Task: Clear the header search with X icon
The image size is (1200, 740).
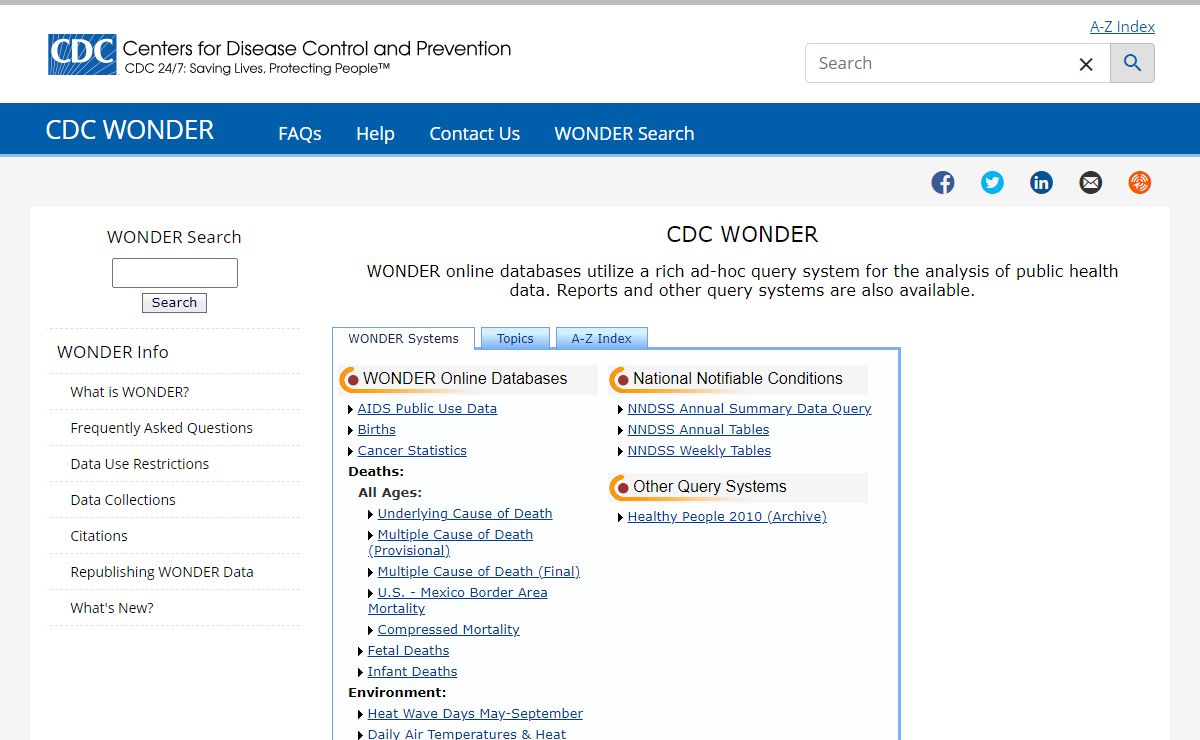Action: click(1086, 64)
